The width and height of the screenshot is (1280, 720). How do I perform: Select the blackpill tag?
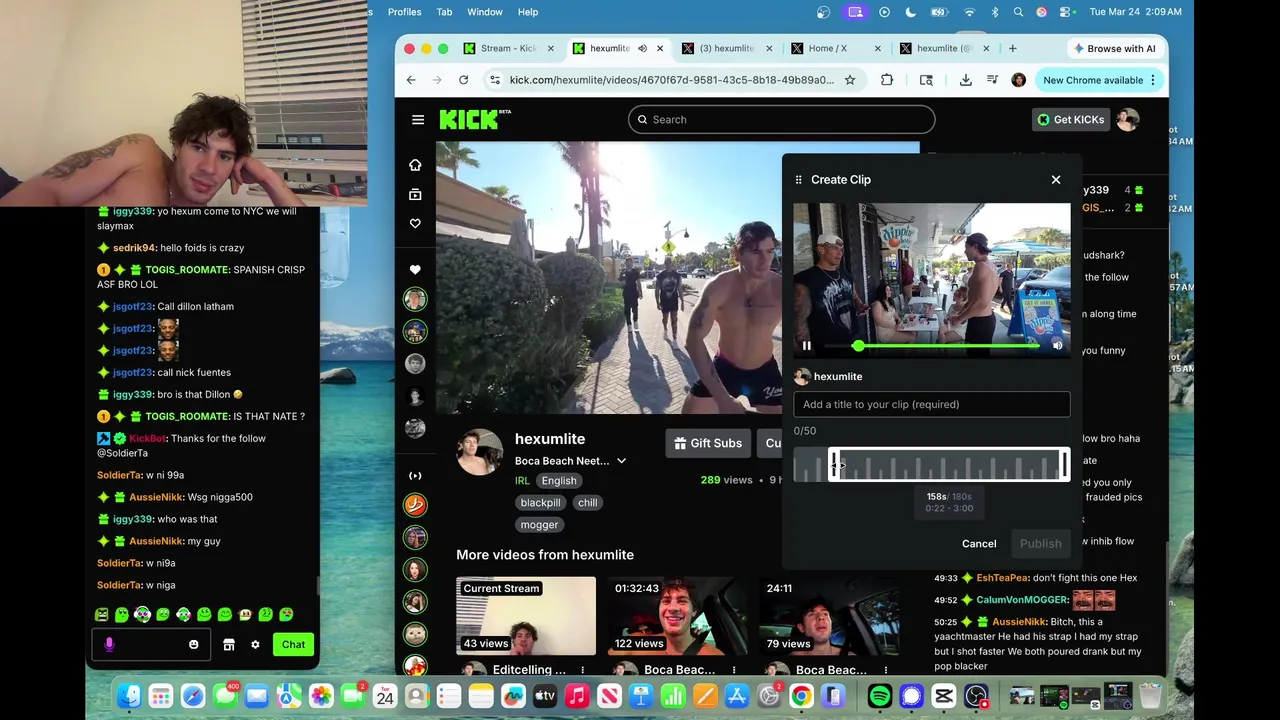(x=540, y=503)
